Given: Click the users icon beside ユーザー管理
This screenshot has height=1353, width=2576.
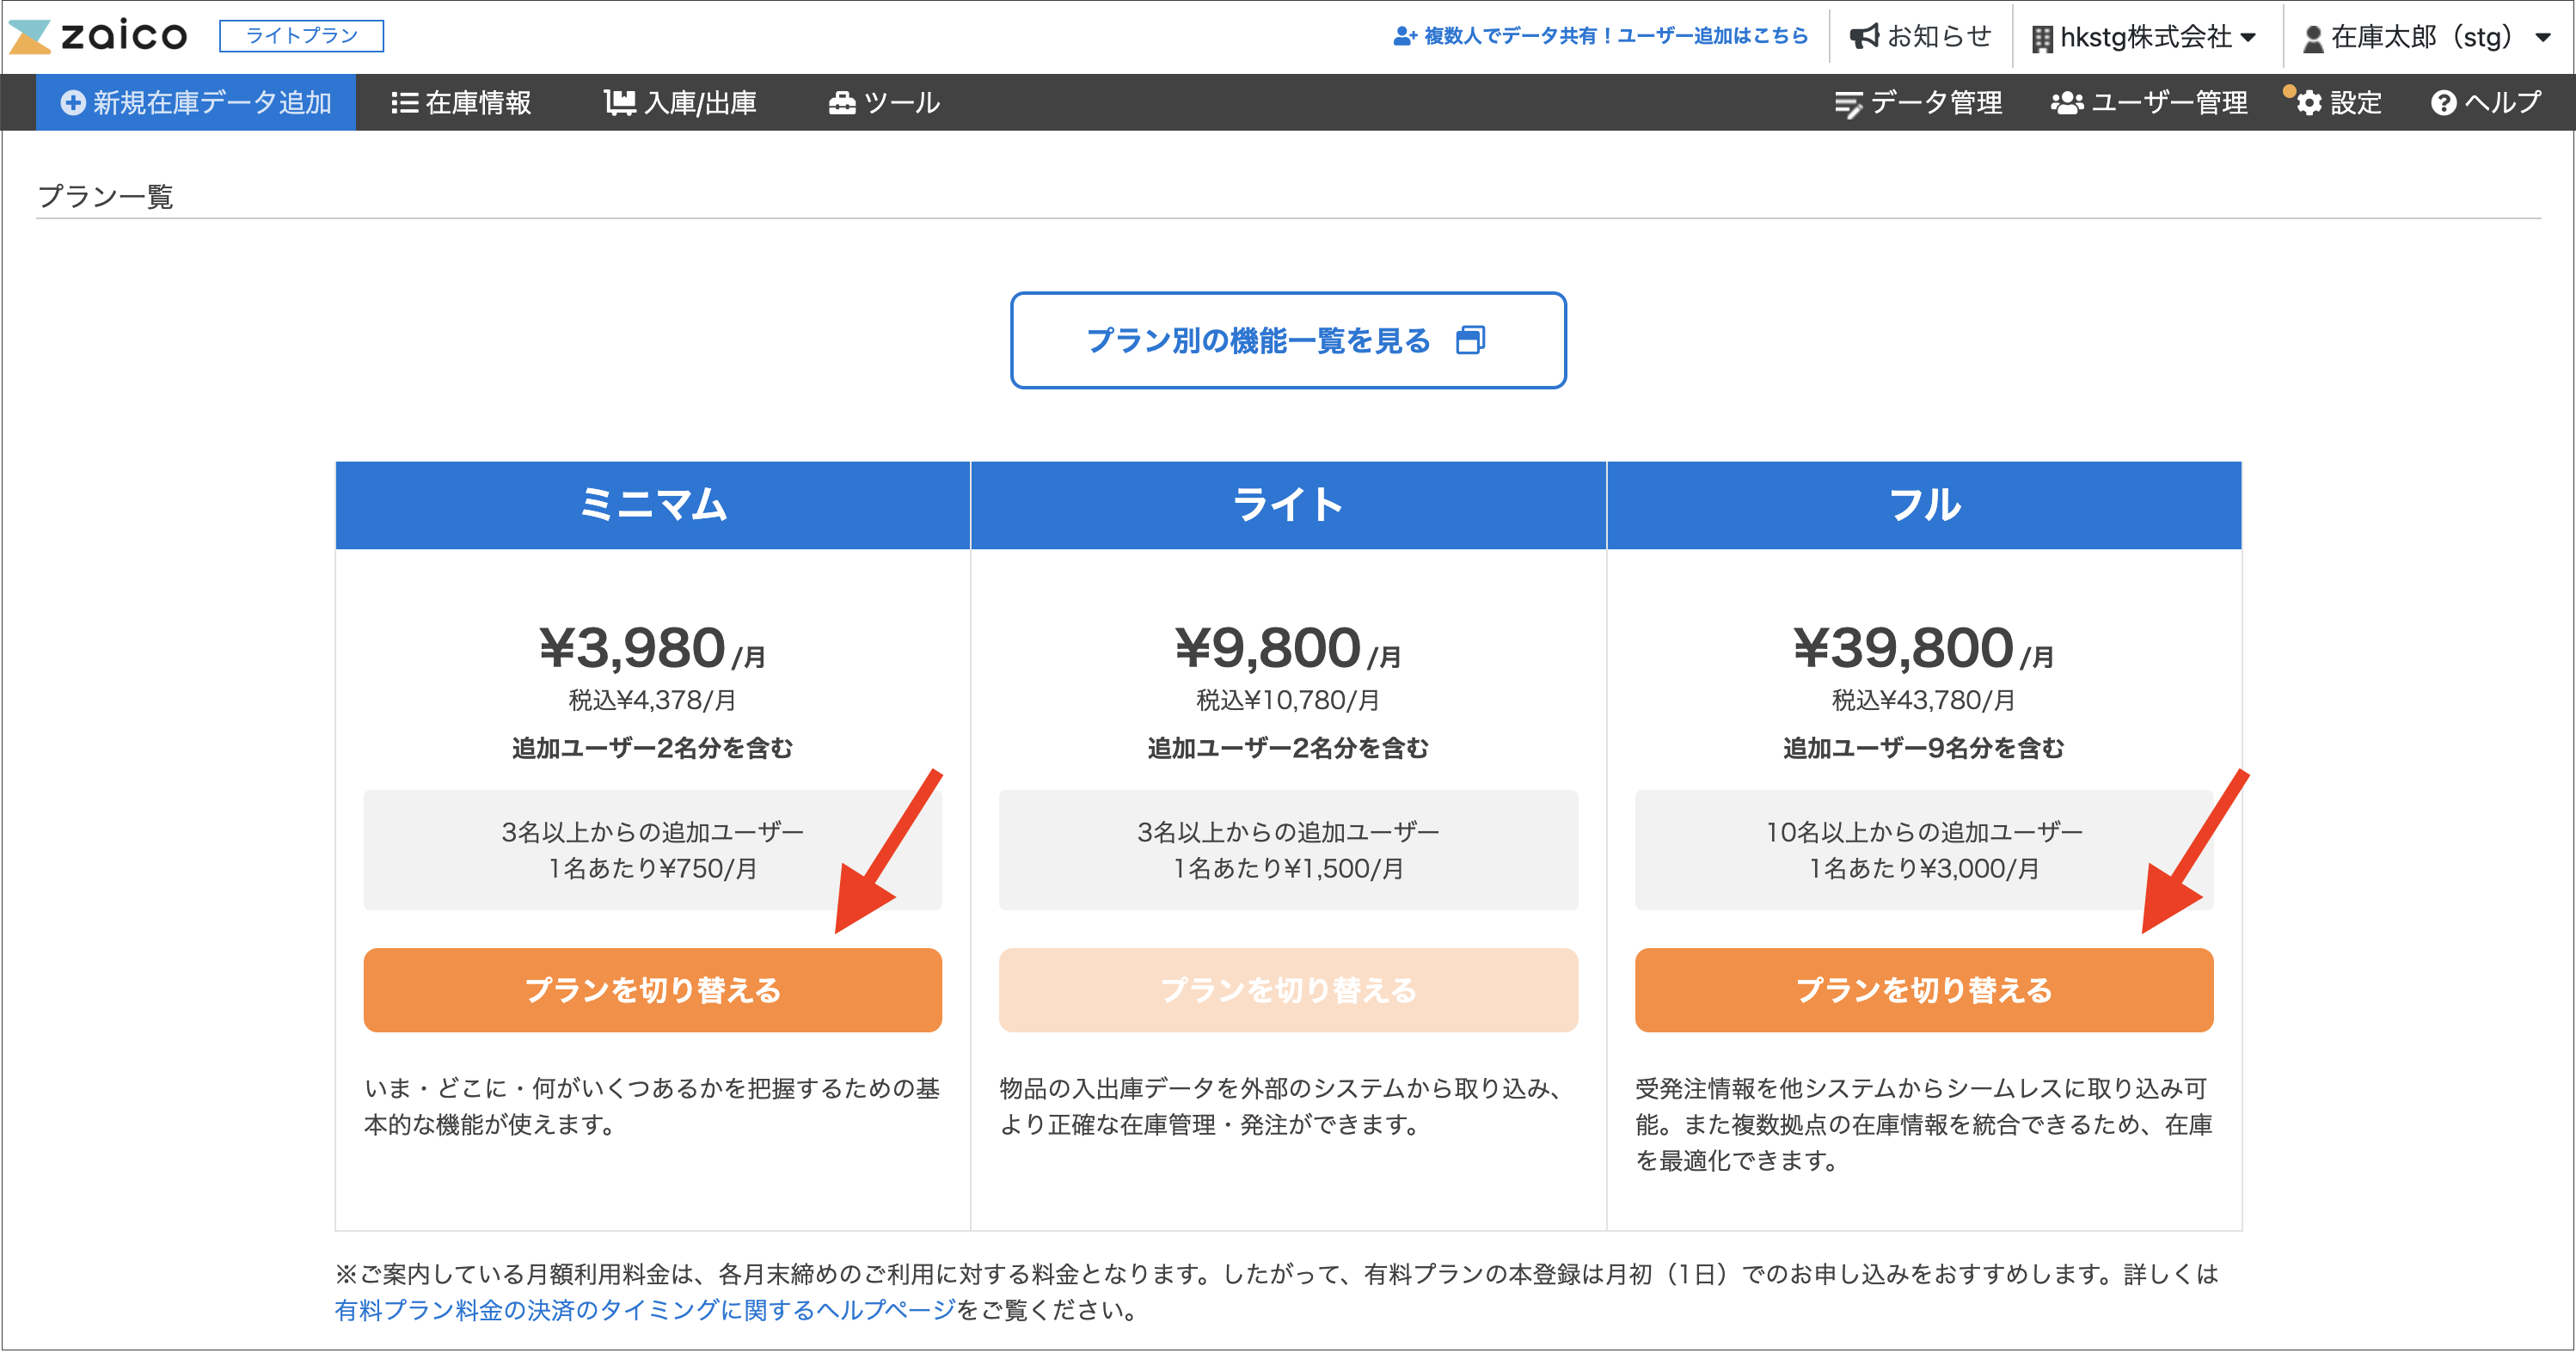Looking at the screenshot, I should [x=2067, y=103].
